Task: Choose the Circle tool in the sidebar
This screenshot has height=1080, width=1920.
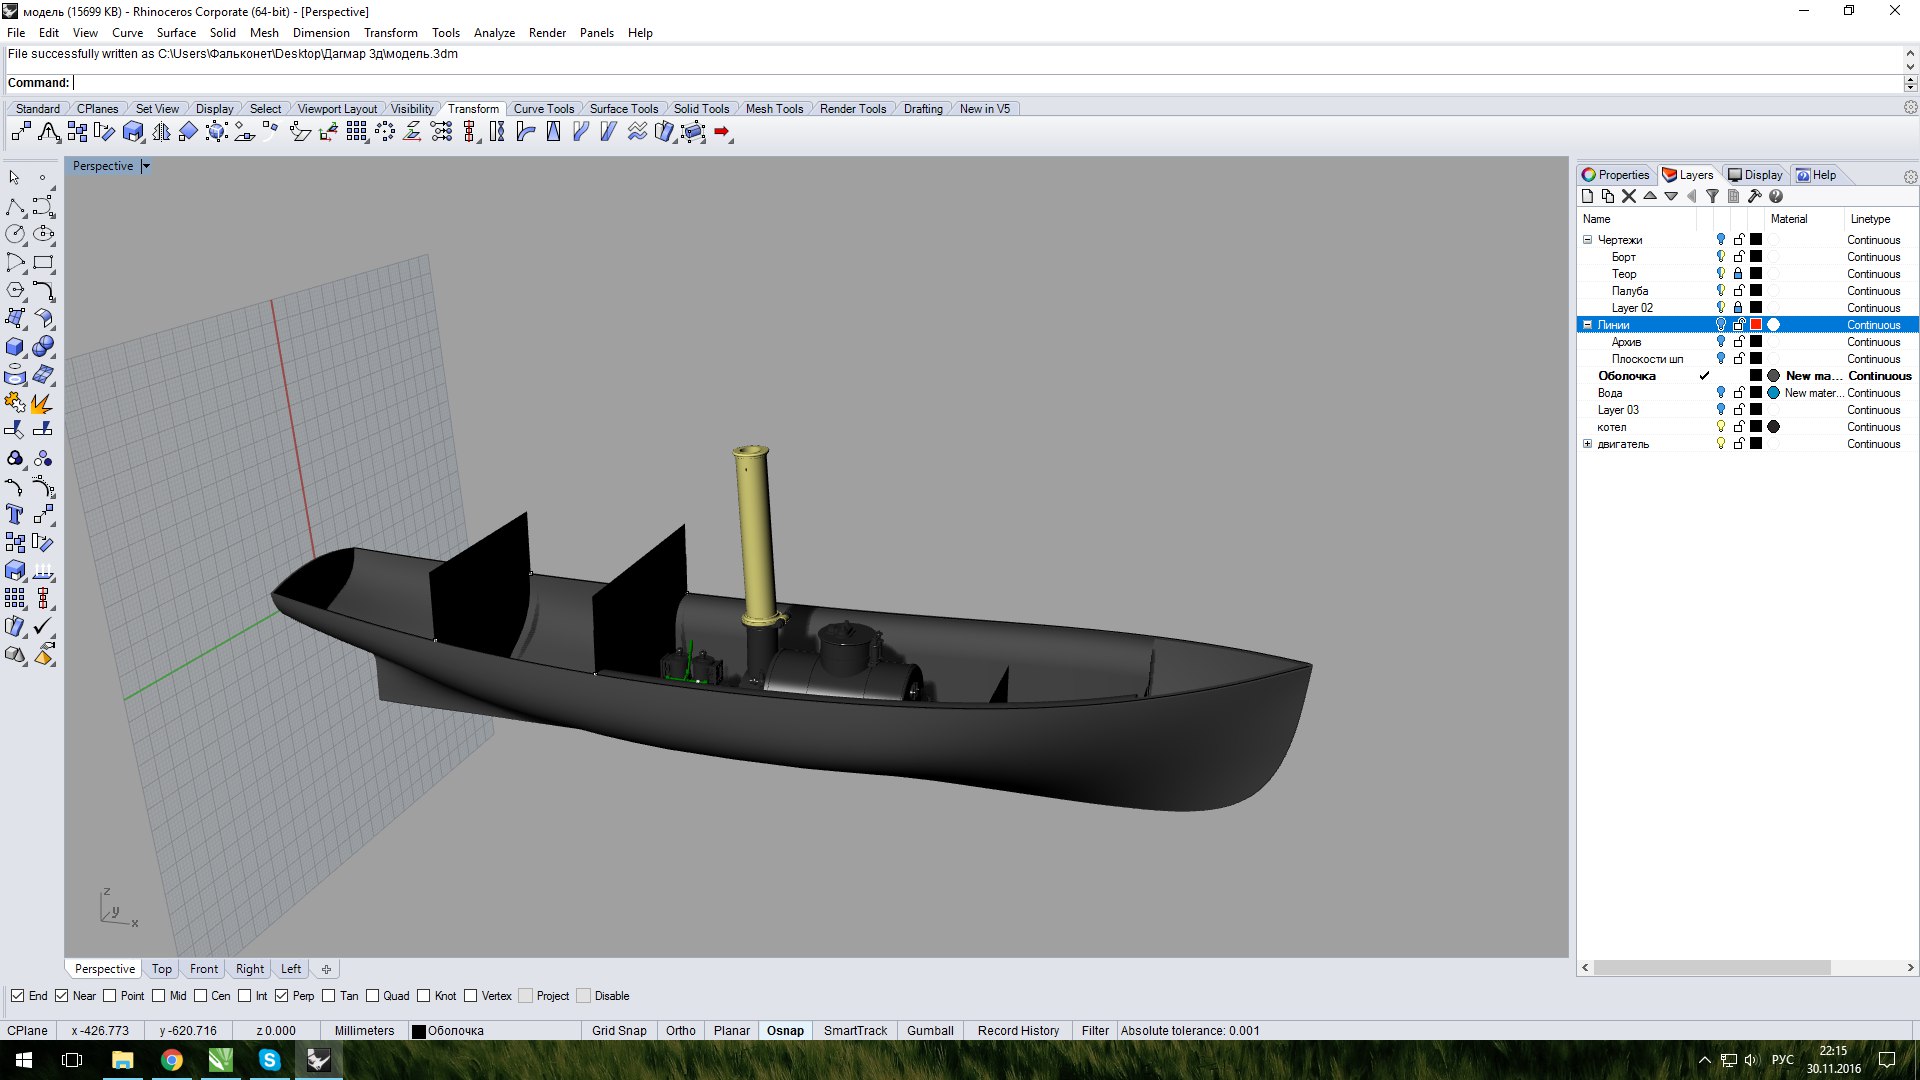Action: [15, 234]
